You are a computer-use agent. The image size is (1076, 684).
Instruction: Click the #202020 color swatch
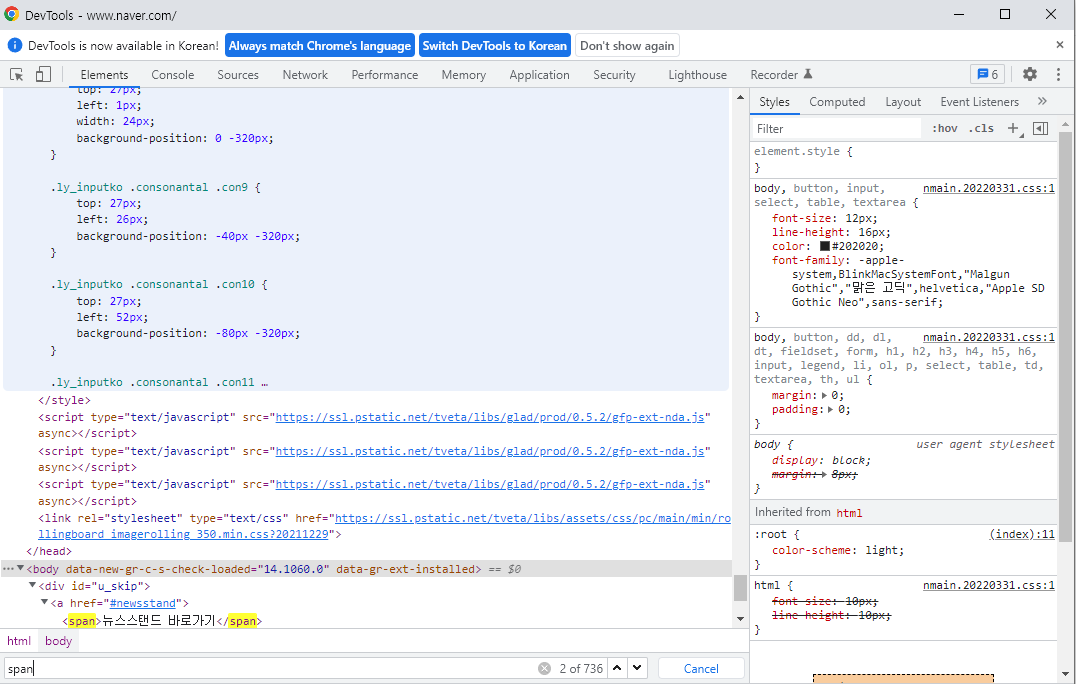click(826, 246)
